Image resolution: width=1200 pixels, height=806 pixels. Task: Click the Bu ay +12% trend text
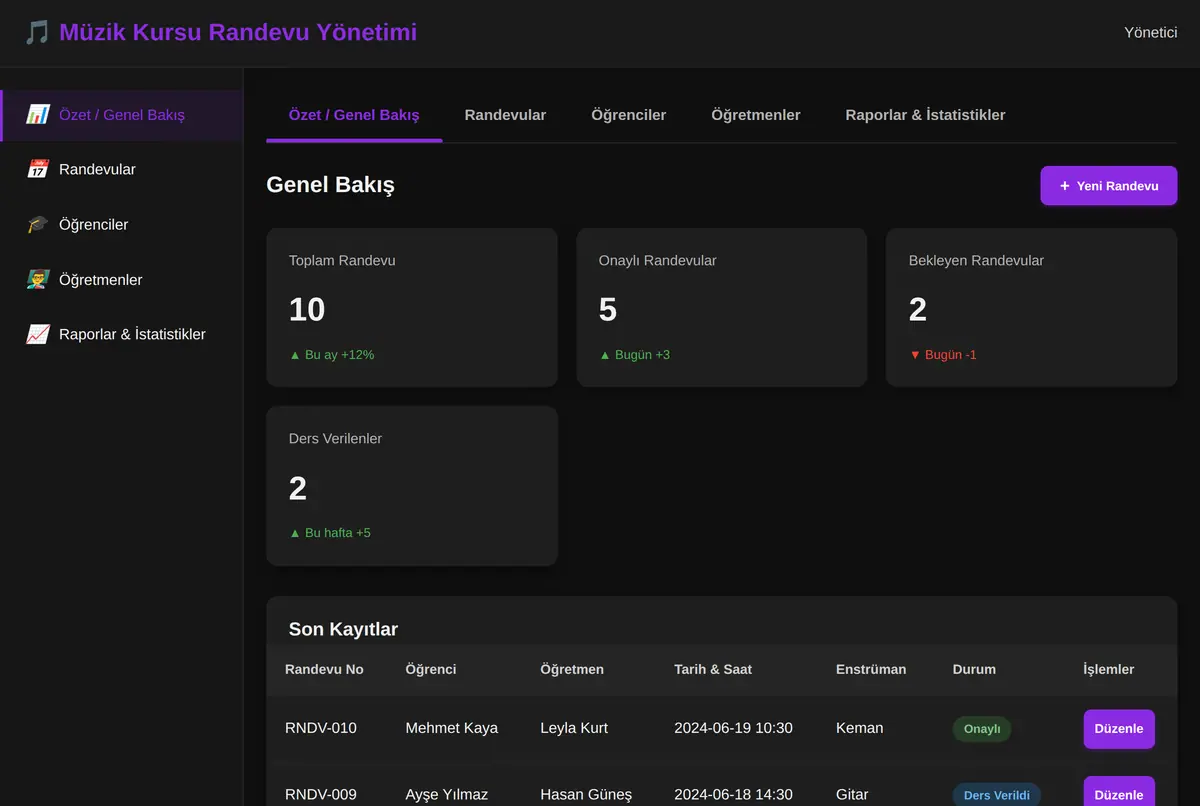pyautogui.click(x=332, y=355)
